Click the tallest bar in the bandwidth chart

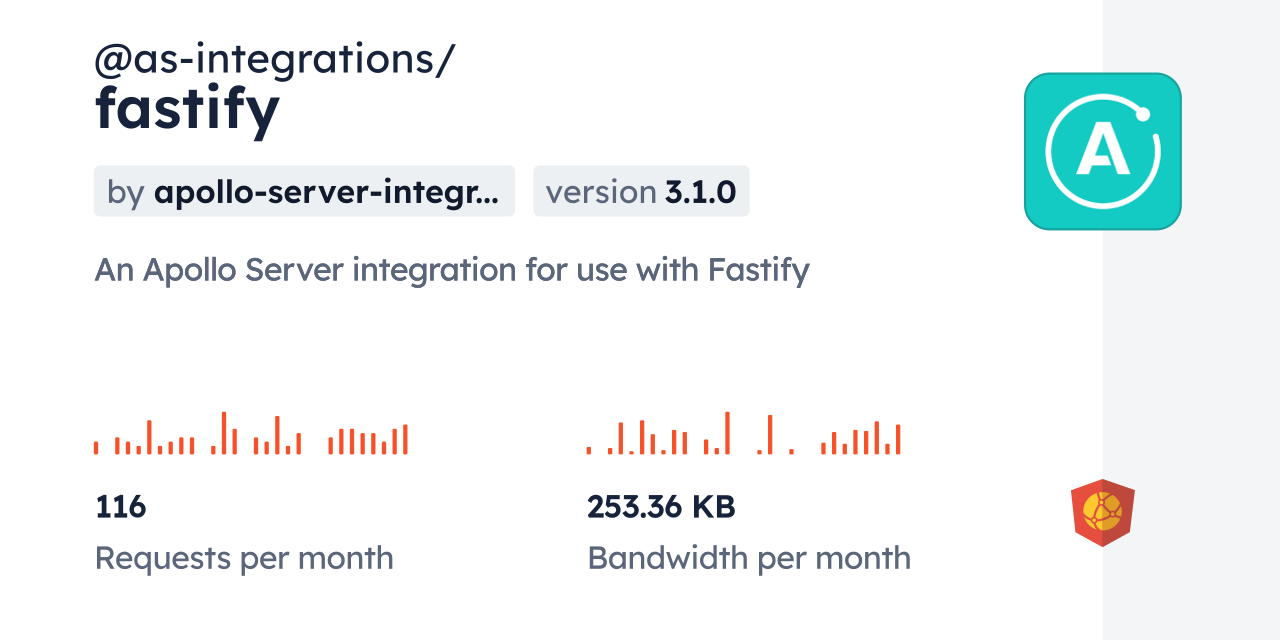(727, 434)
